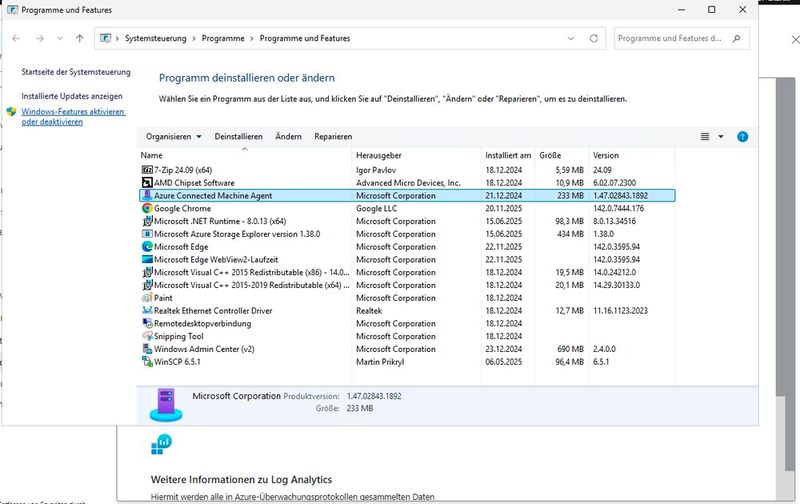
Task: Click Visual C++ 2015 (x86) icon
Action: click(x=147, y=272)
